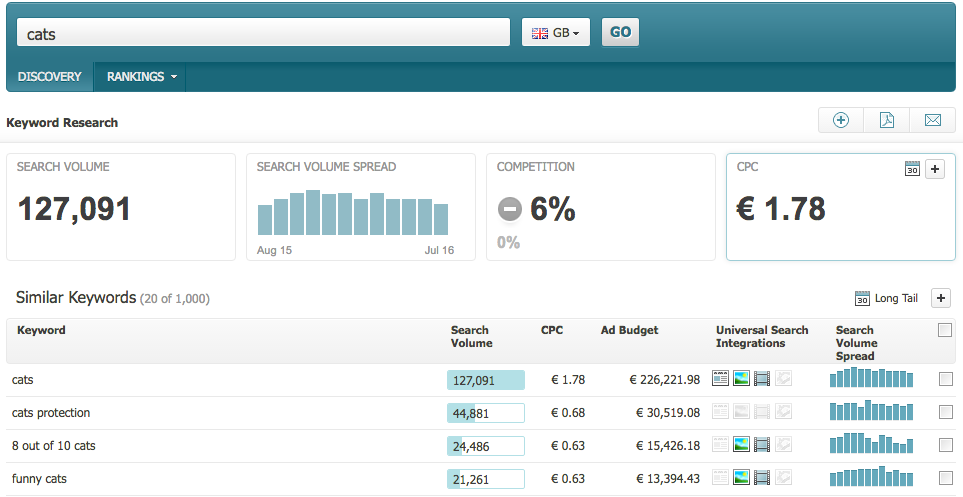Viewport: 963px width, 497px height.
Task: Expand the Rankings dropdown menu
Action: [141, 77]
